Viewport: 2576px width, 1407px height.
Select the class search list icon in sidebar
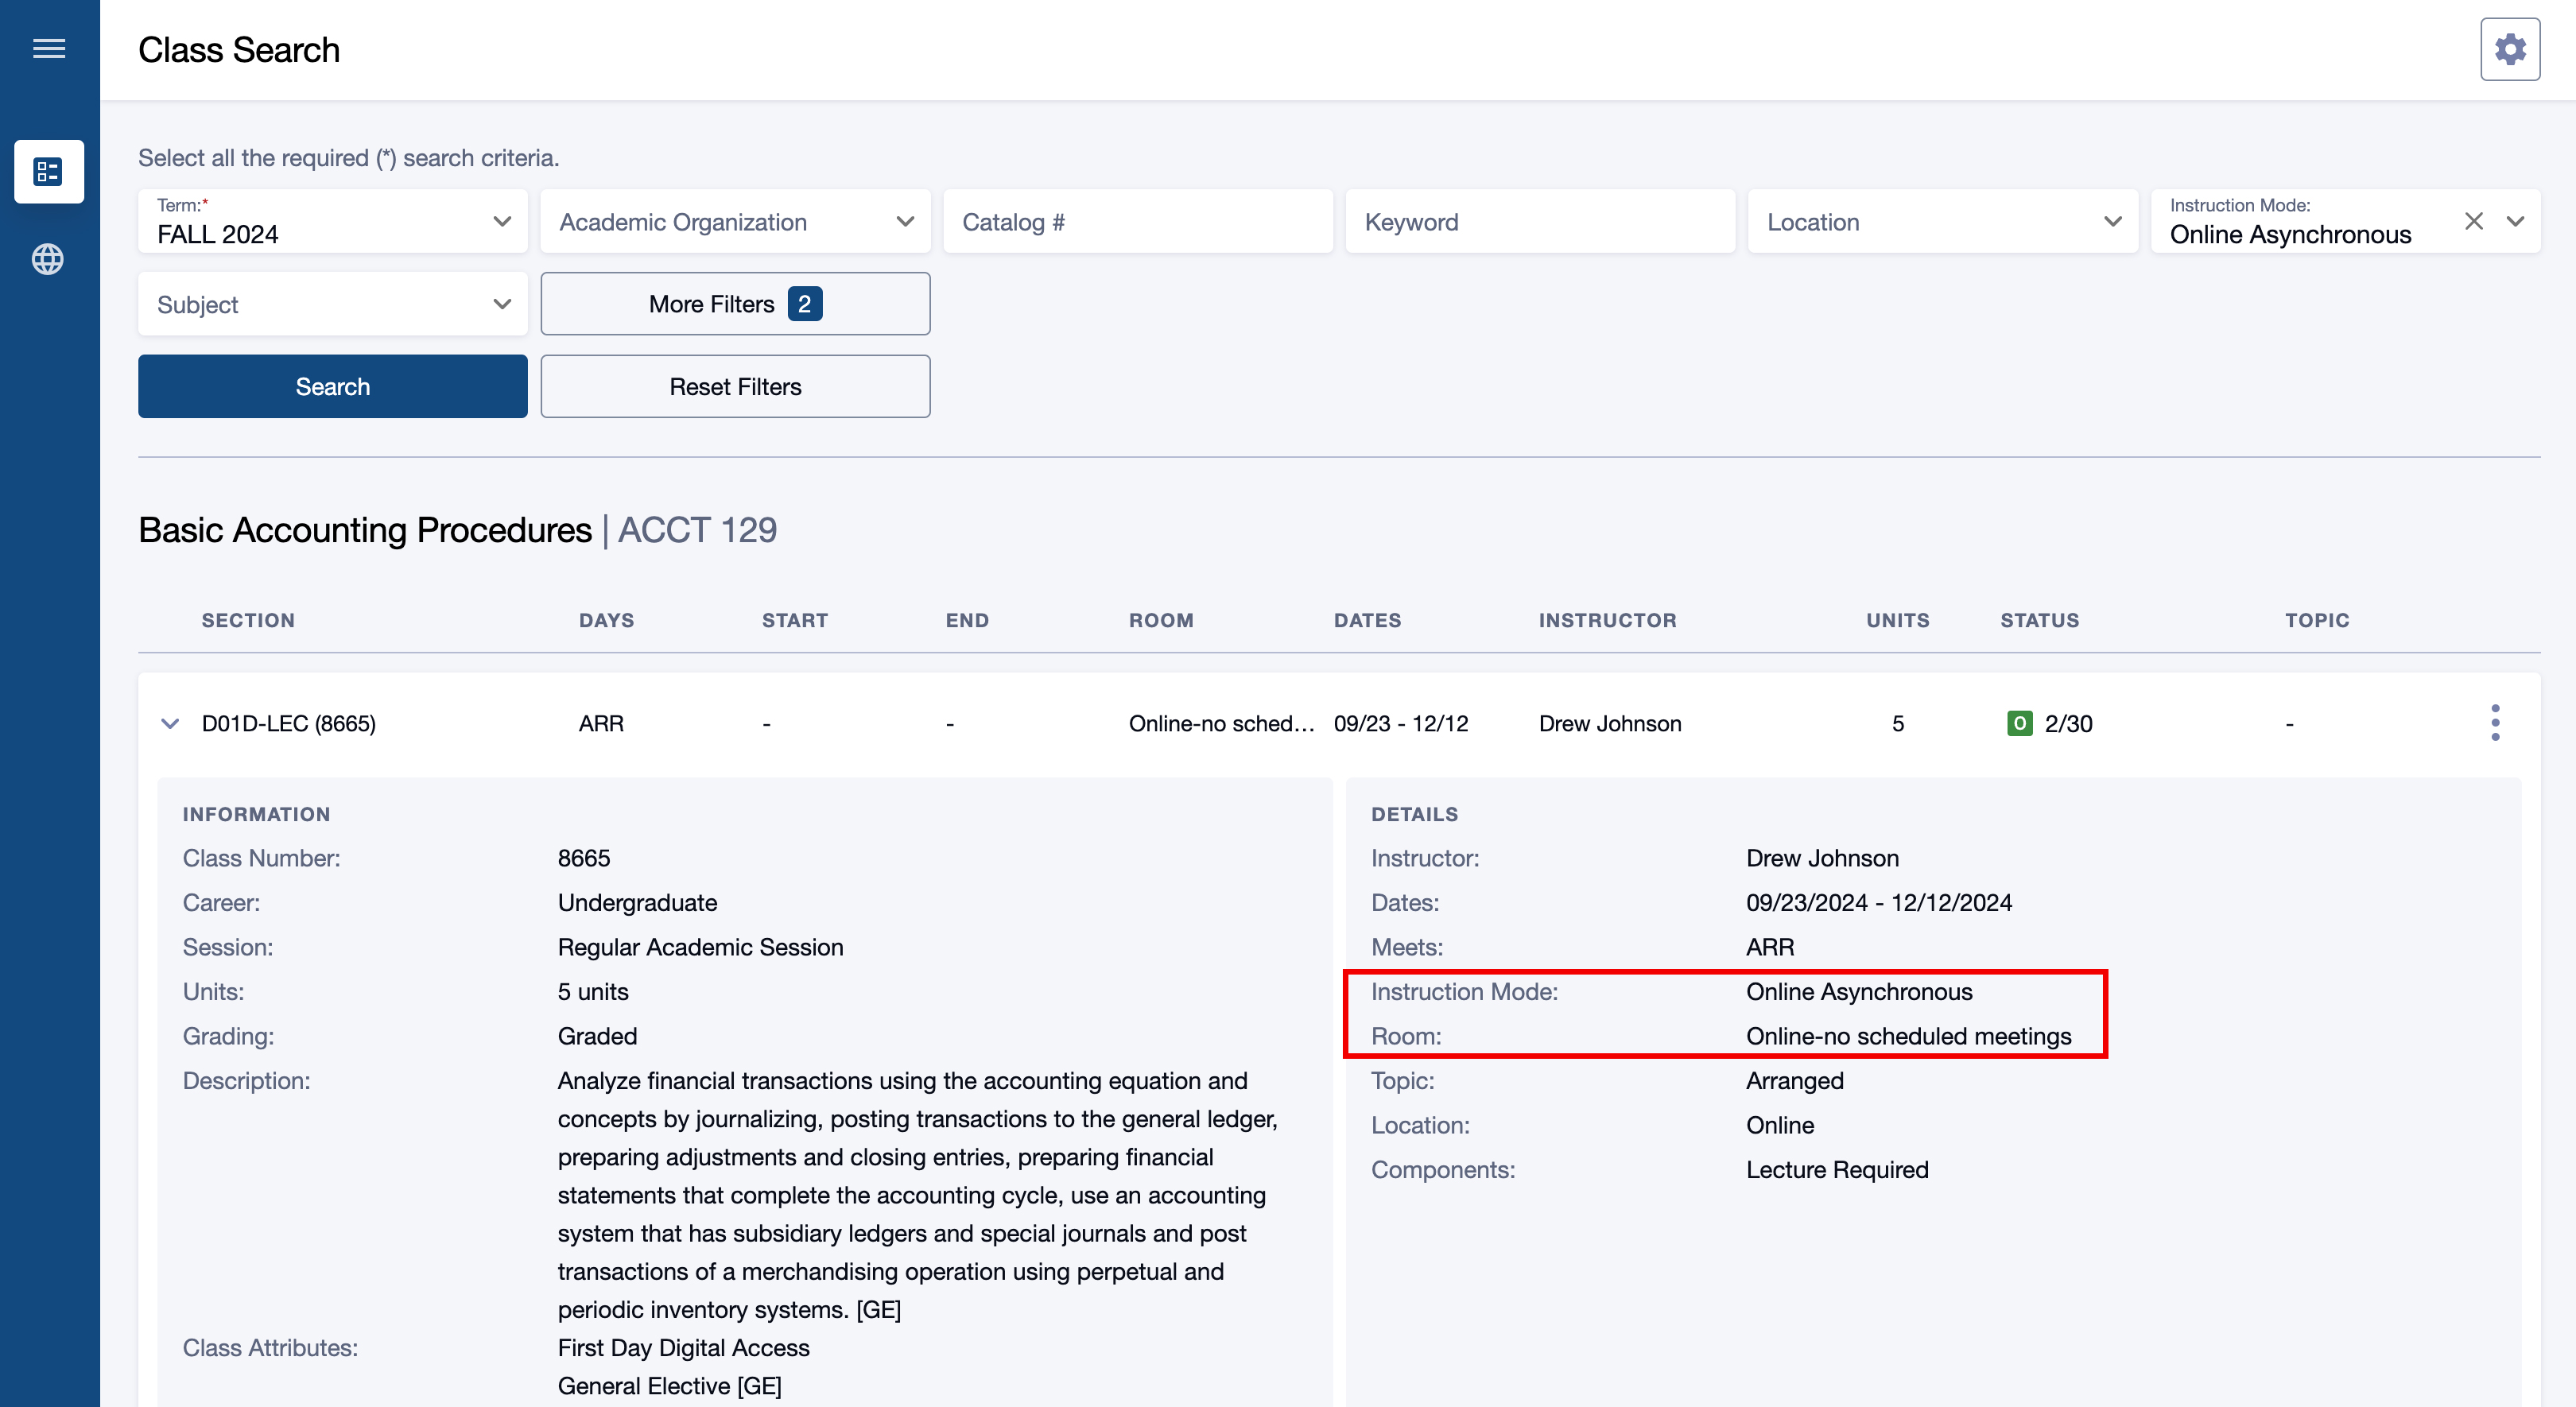(49, 172)
